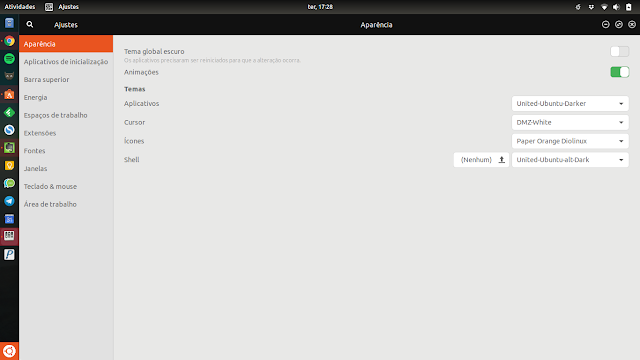Open Aplicativos theme dropdown United-Ubuntu-Darker

point(570,104)
